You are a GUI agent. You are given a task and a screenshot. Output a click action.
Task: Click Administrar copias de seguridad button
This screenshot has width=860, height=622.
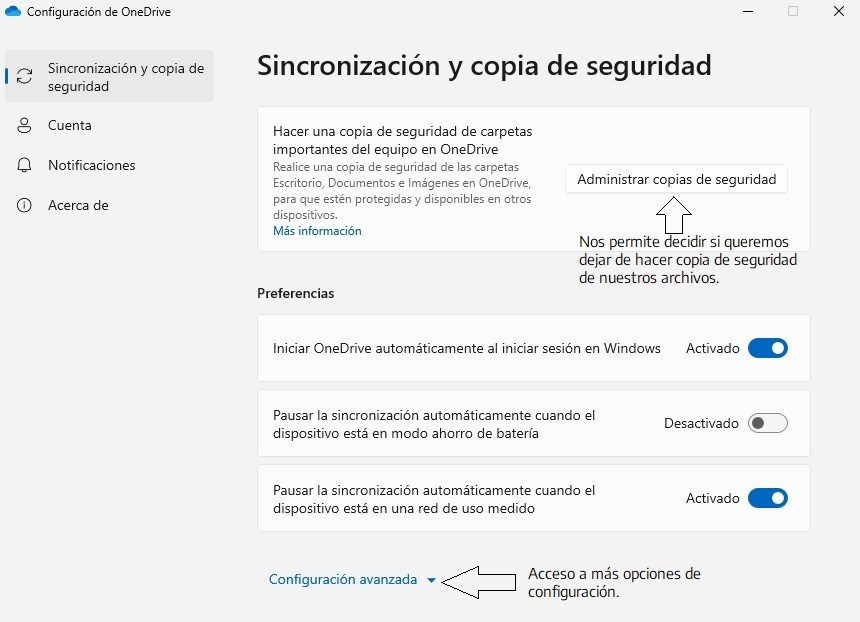click(x=676, y=179)
